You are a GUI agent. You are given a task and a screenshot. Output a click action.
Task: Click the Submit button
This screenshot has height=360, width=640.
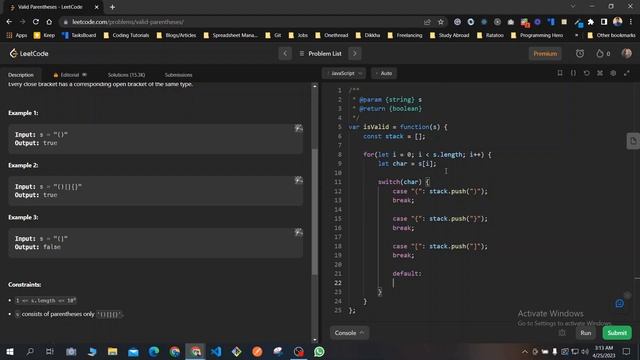617,333
